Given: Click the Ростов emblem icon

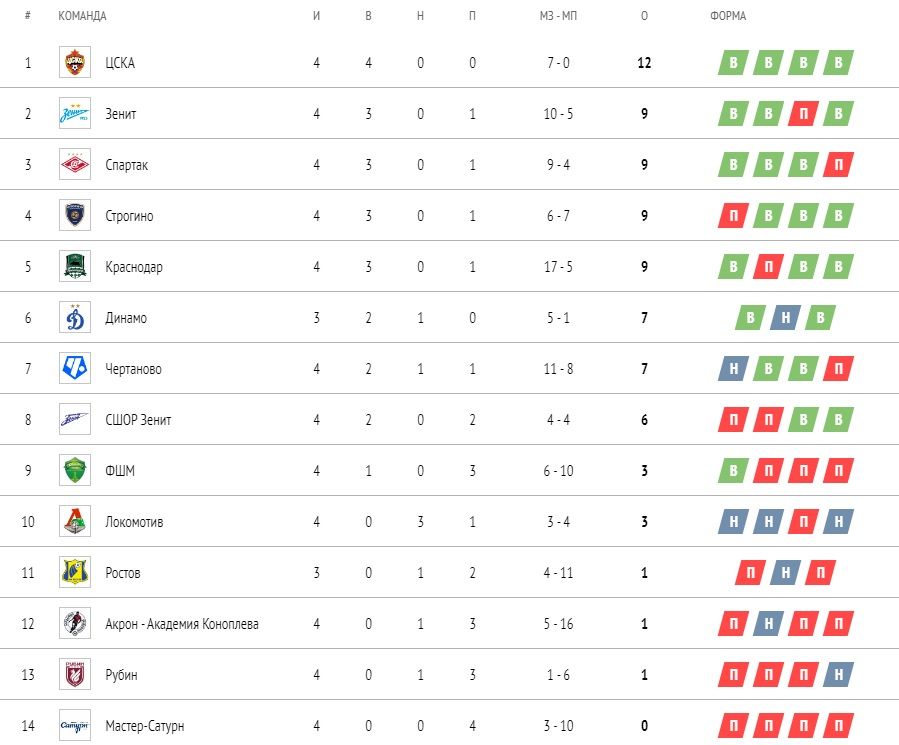Looking at the screenshot, I should [75, 572].
